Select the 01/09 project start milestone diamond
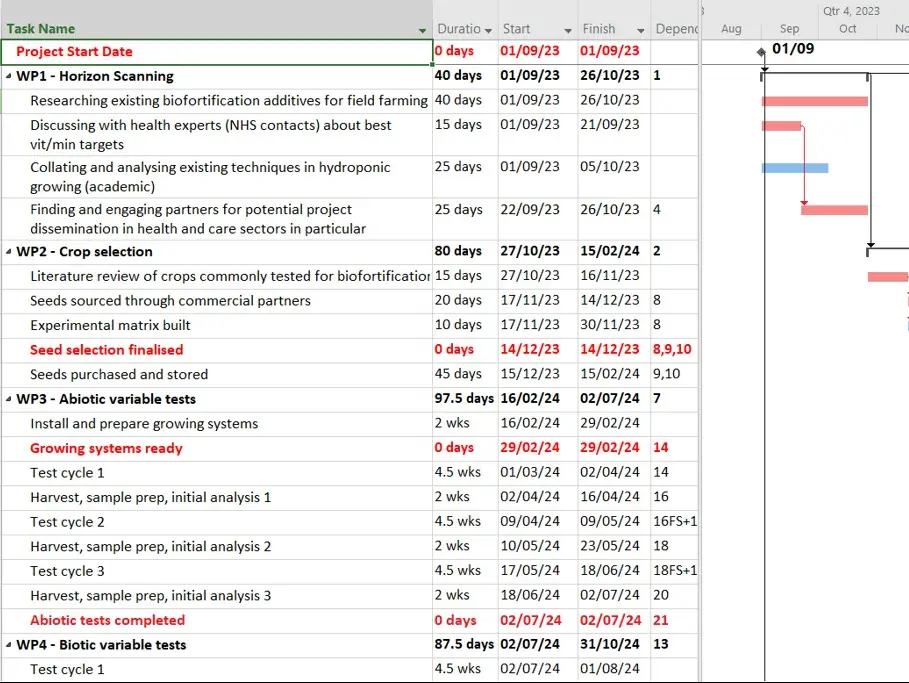The image size is (909, 683). coord(761,52)
